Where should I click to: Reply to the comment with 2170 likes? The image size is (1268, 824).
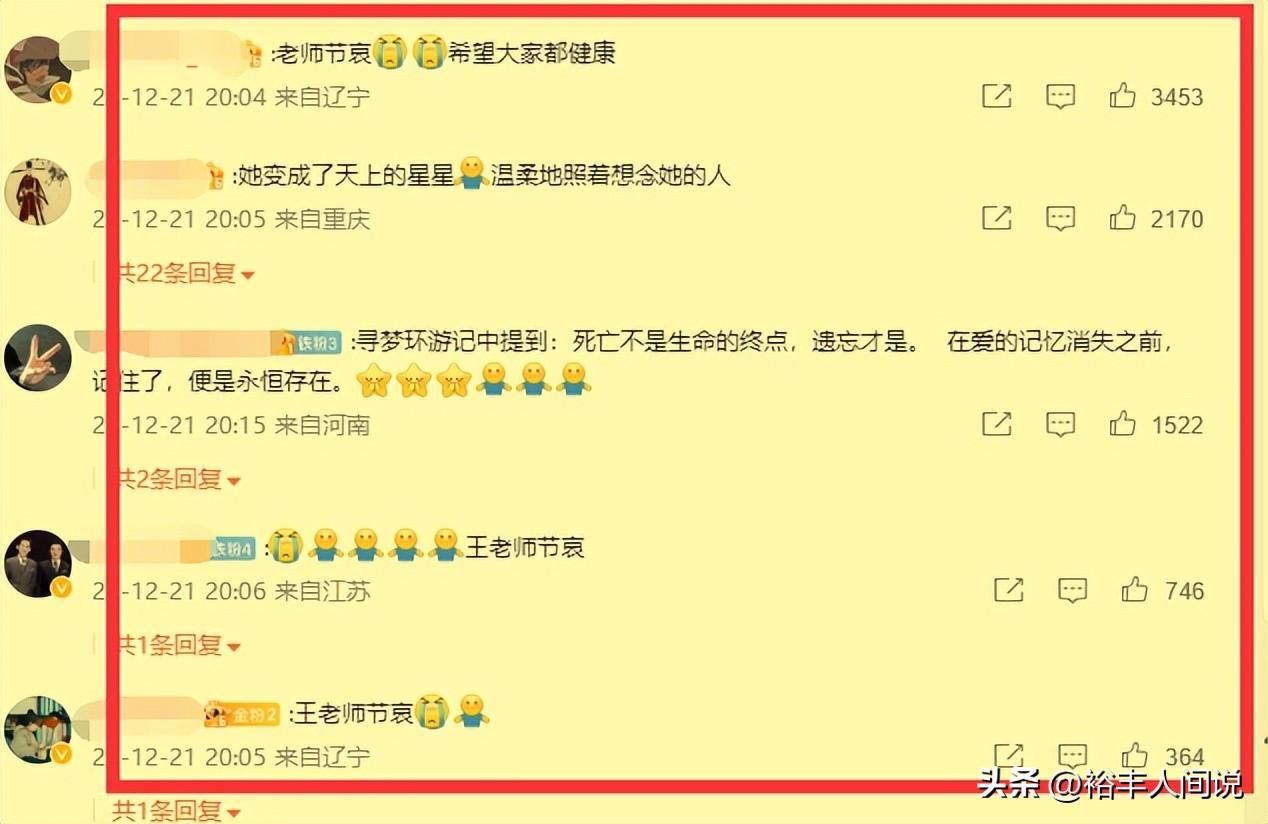pos(1060,218)
